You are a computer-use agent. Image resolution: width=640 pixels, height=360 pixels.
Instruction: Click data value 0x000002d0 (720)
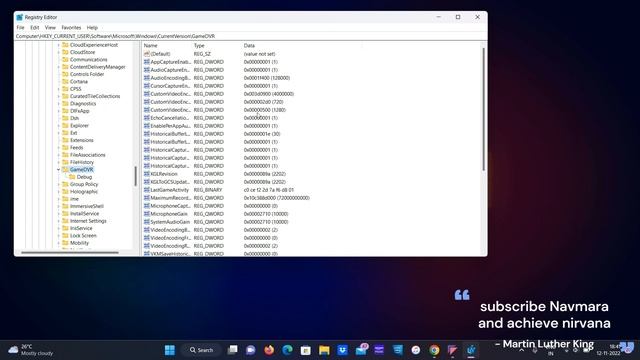coord(263,102)
